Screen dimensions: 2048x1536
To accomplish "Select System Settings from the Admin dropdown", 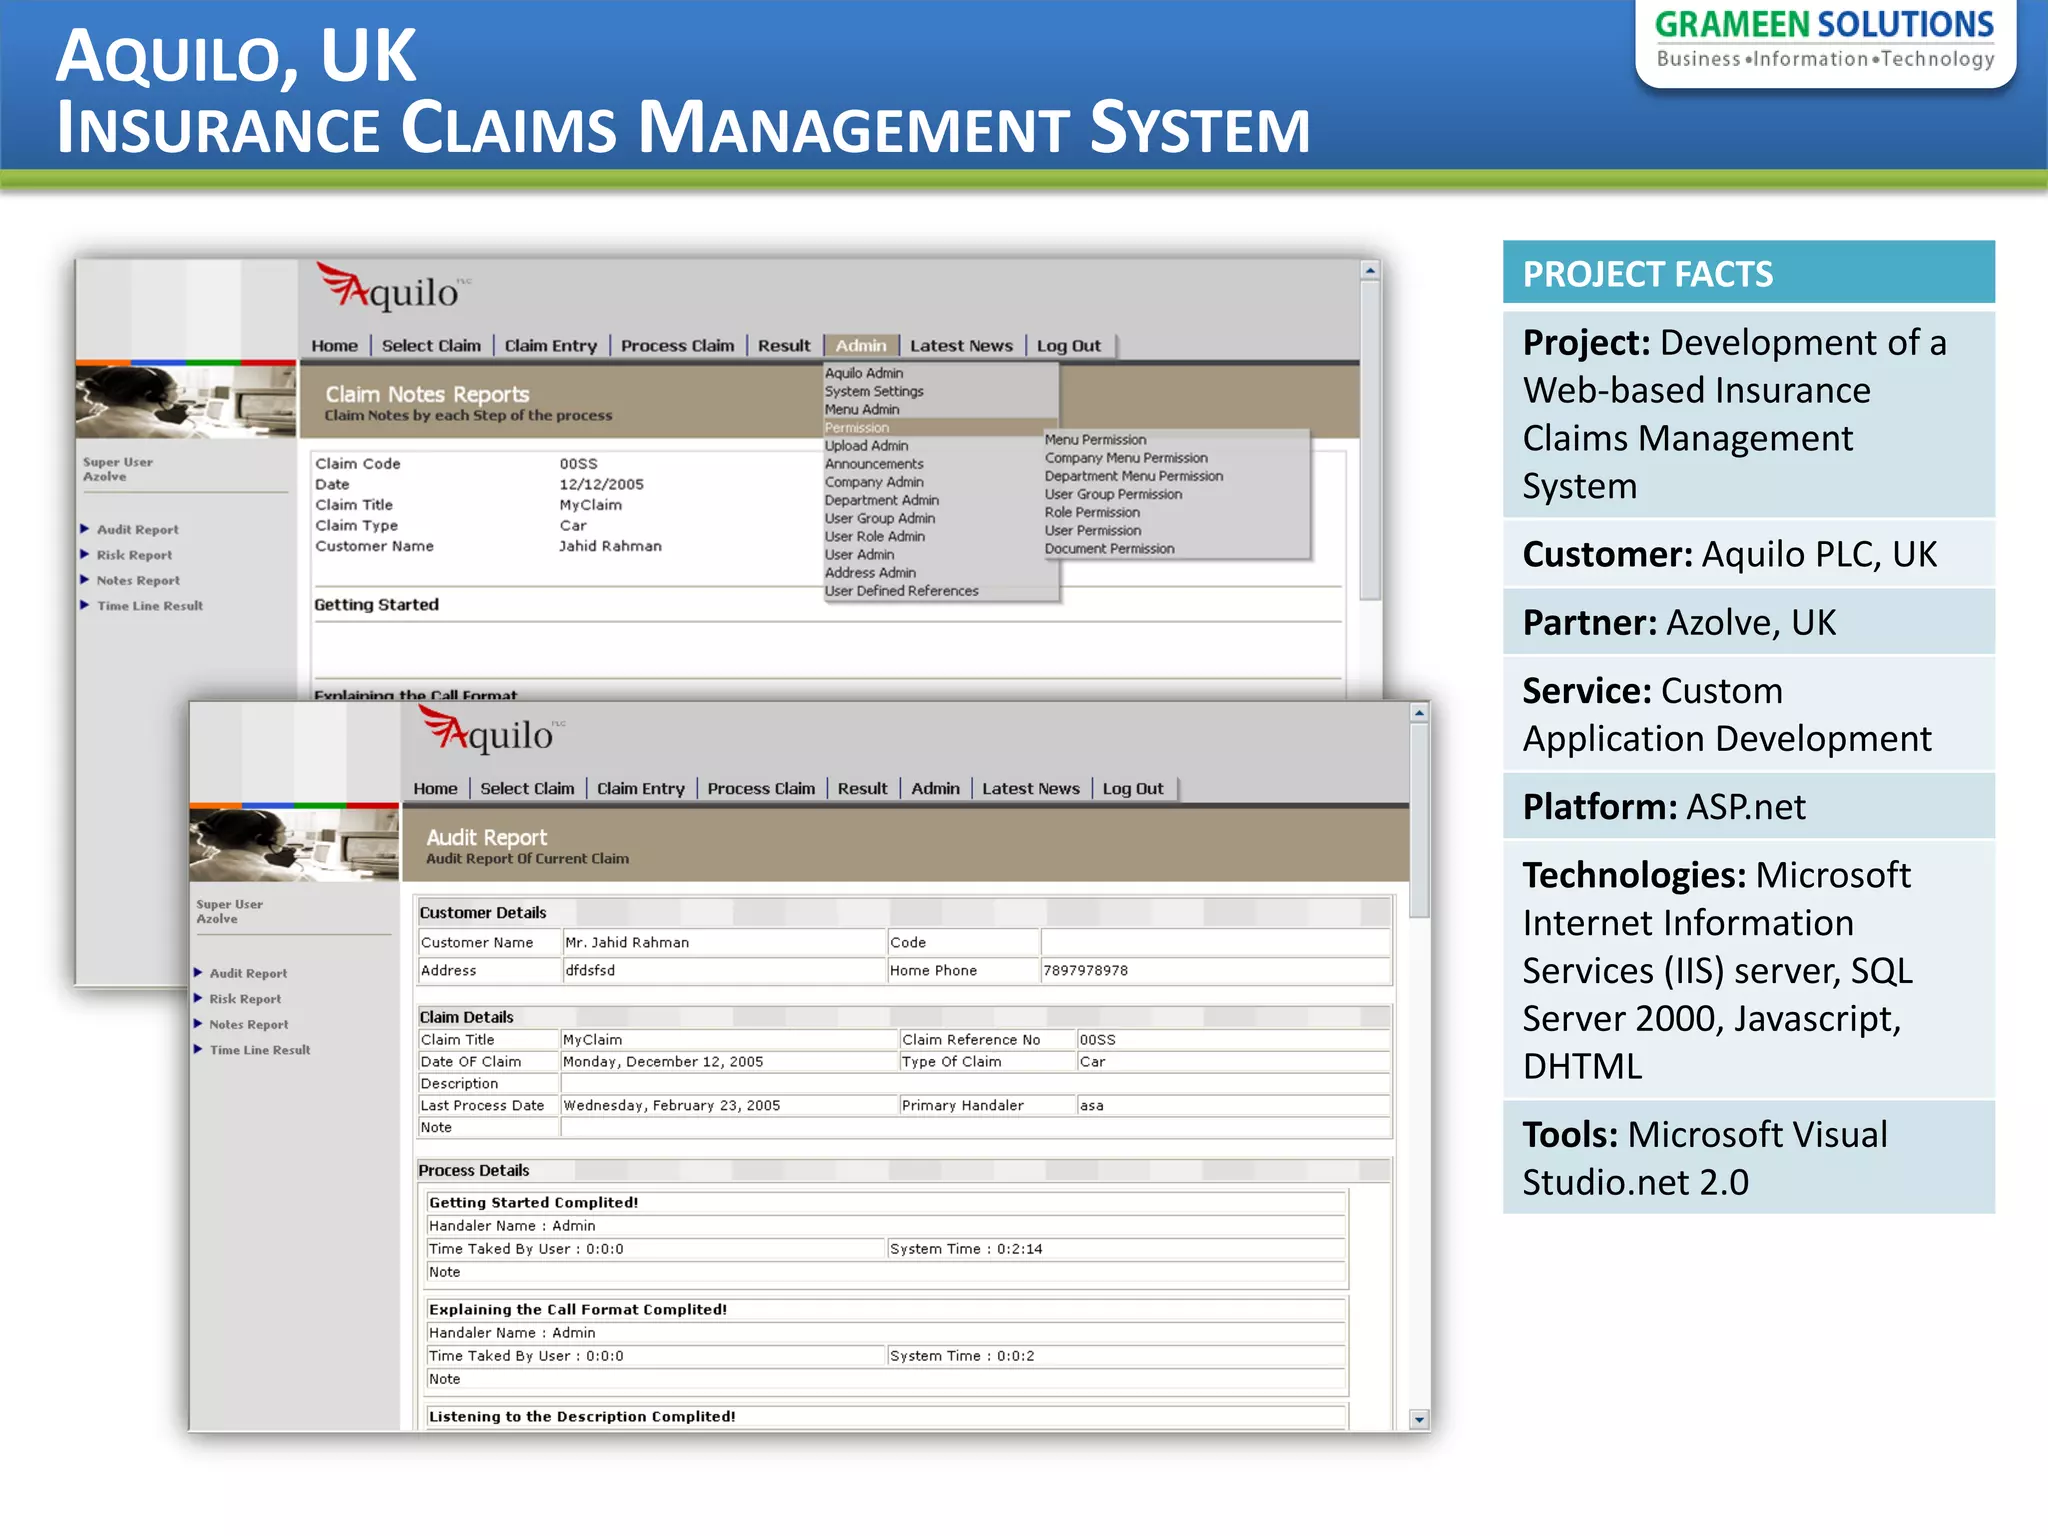I will pos(874,391).
